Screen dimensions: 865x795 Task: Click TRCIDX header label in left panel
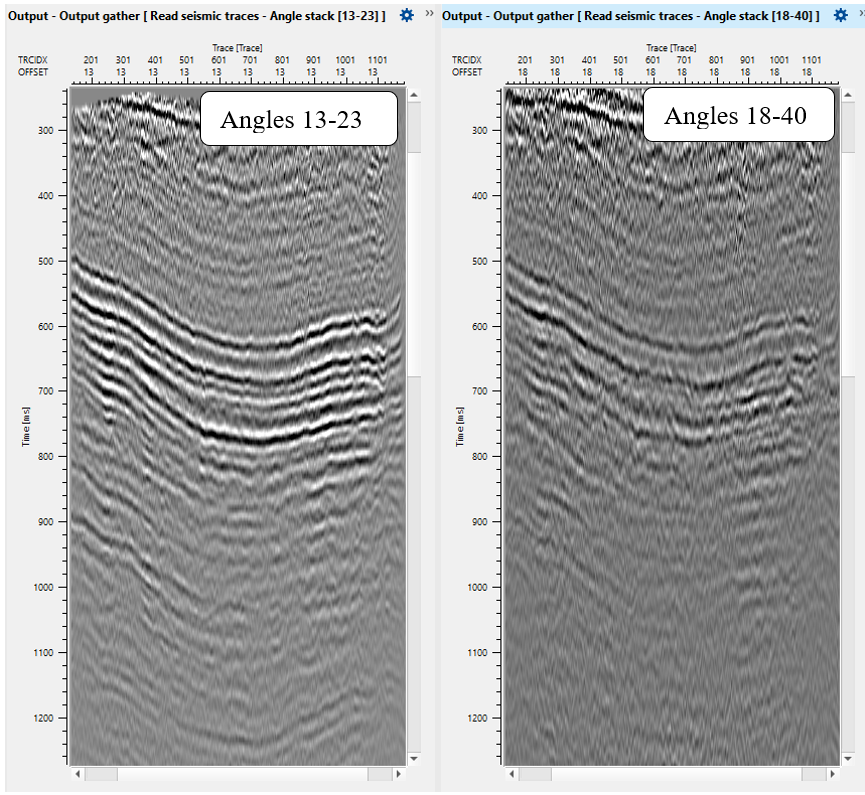pyautogui.click(x=33, y=60)
